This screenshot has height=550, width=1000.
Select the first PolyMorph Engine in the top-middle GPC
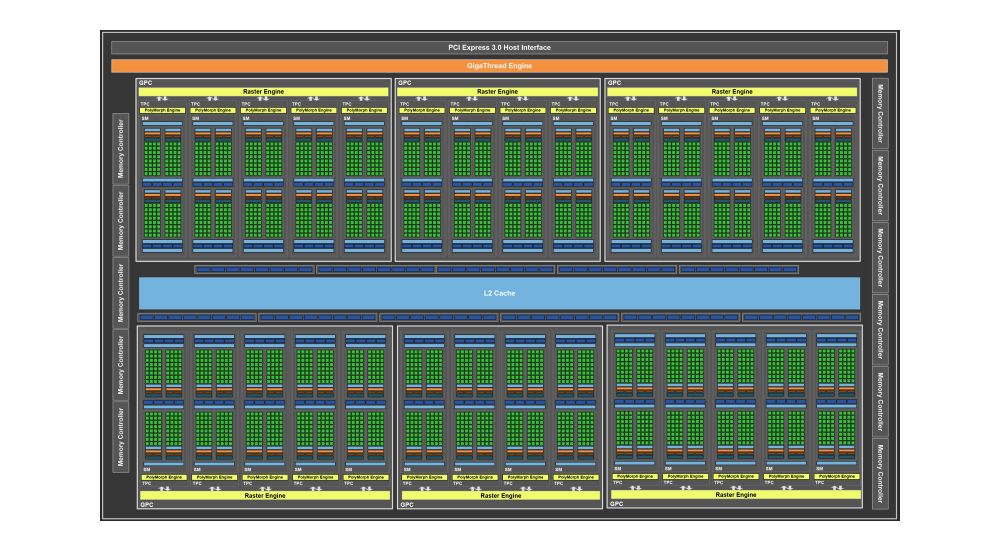(x=420, y=108)
